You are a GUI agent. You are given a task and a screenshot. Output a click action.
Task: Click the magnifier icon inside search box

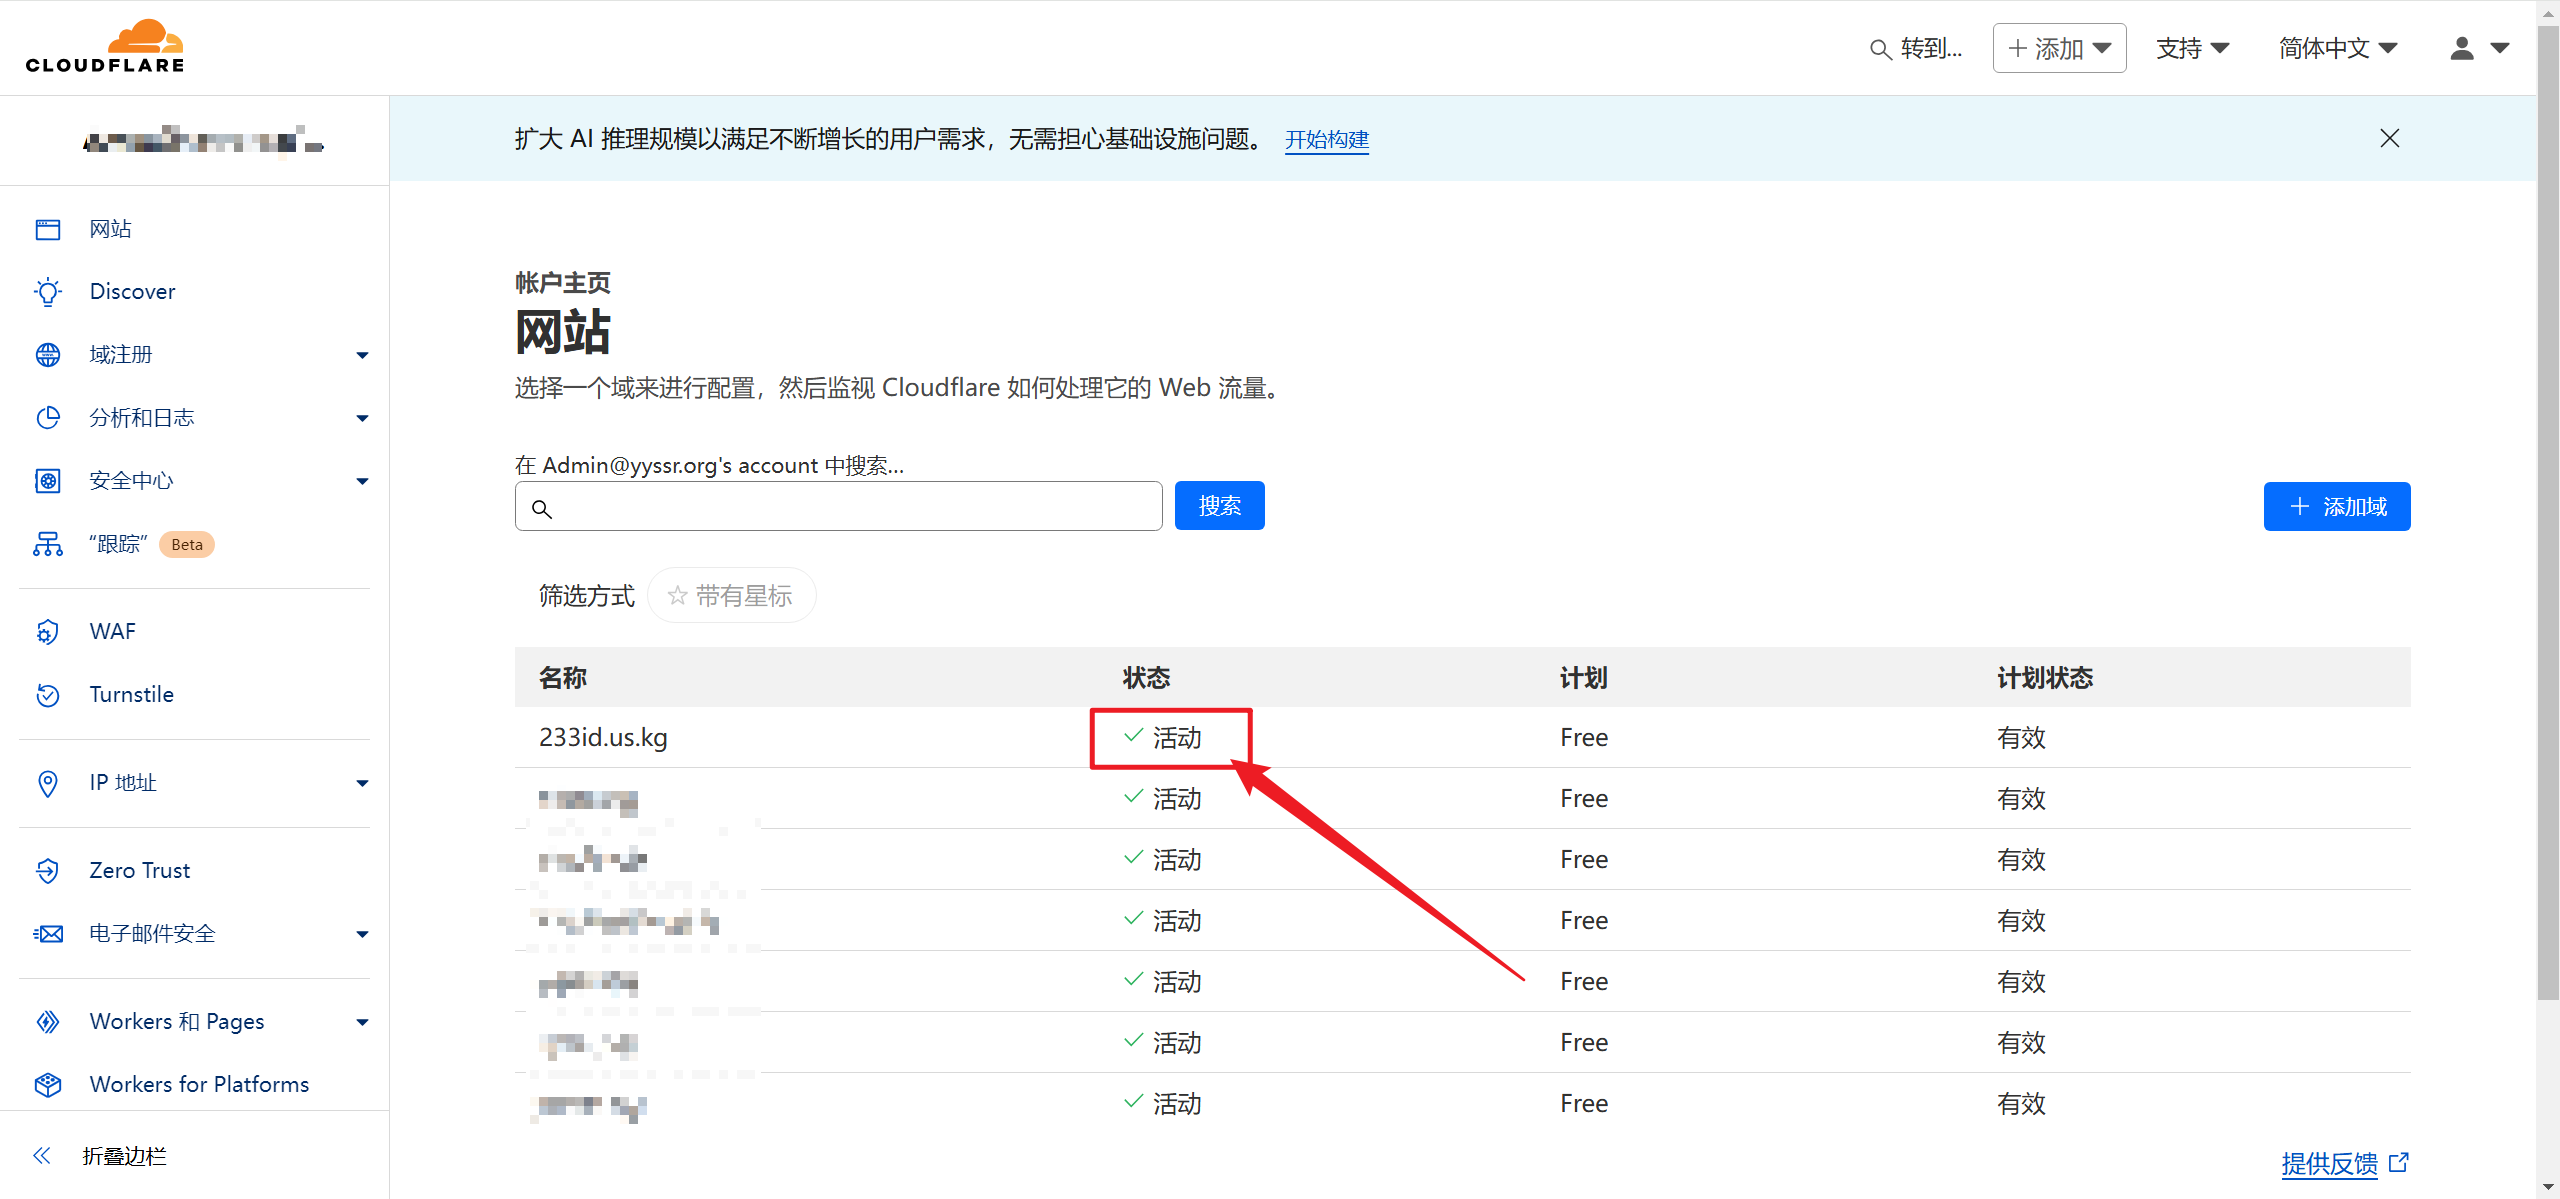click(x=542, y=509)
